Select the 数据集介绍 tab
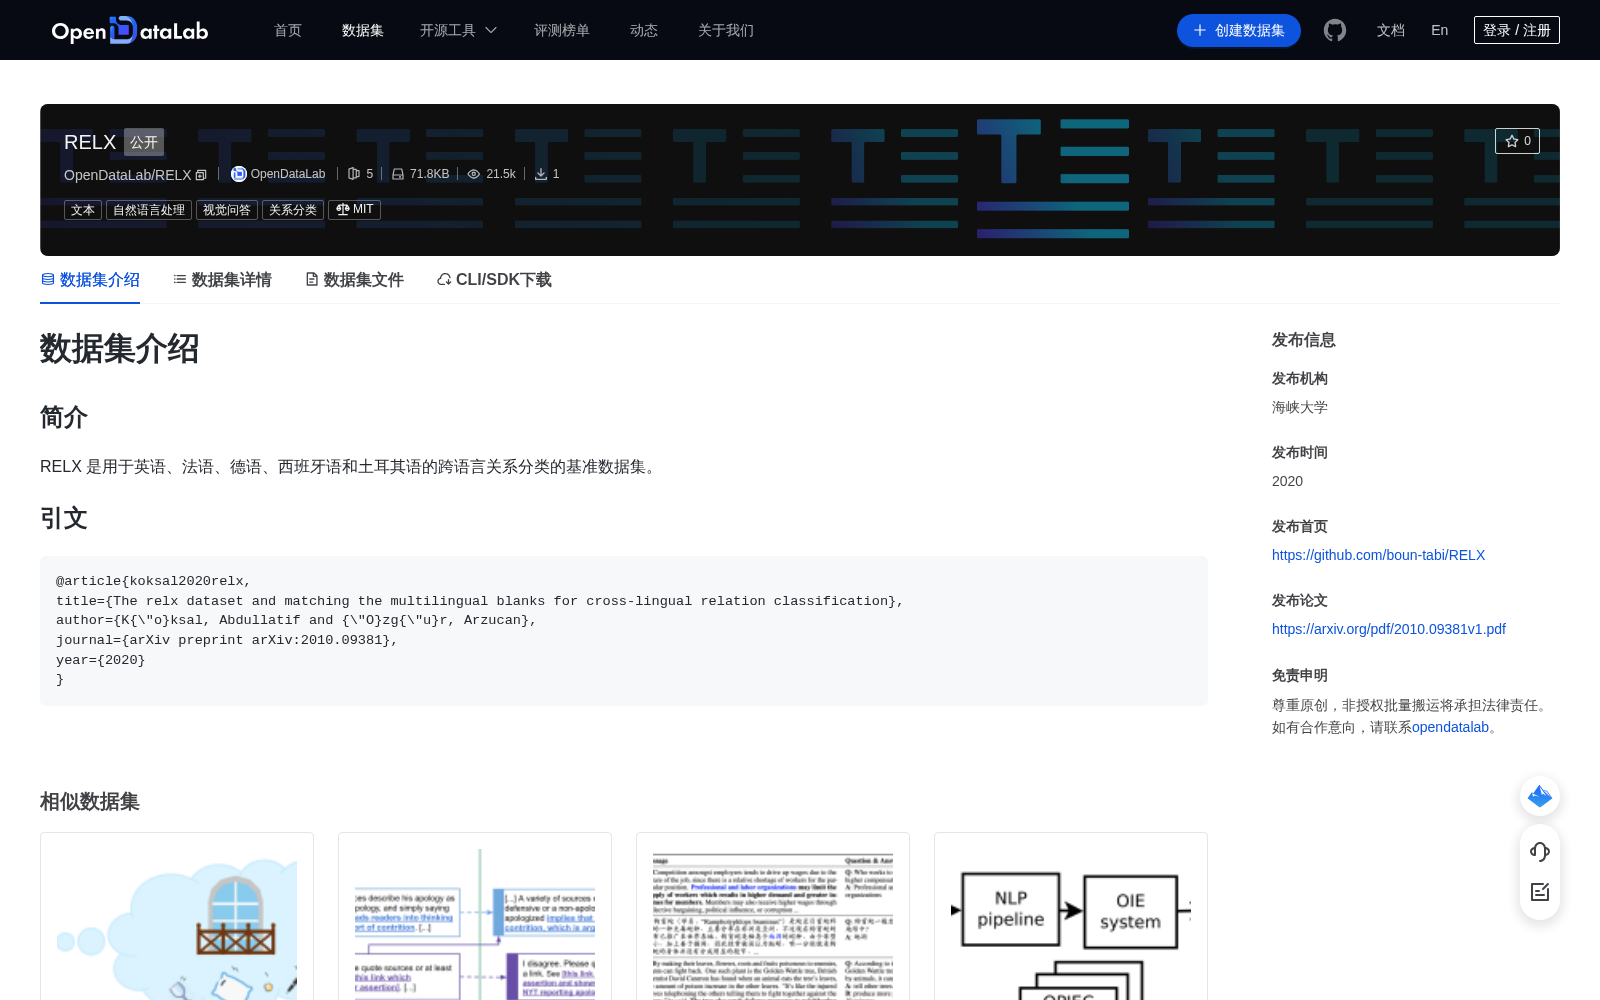The height and width of the screenshot is (1000, 1600). click(90, 280)
